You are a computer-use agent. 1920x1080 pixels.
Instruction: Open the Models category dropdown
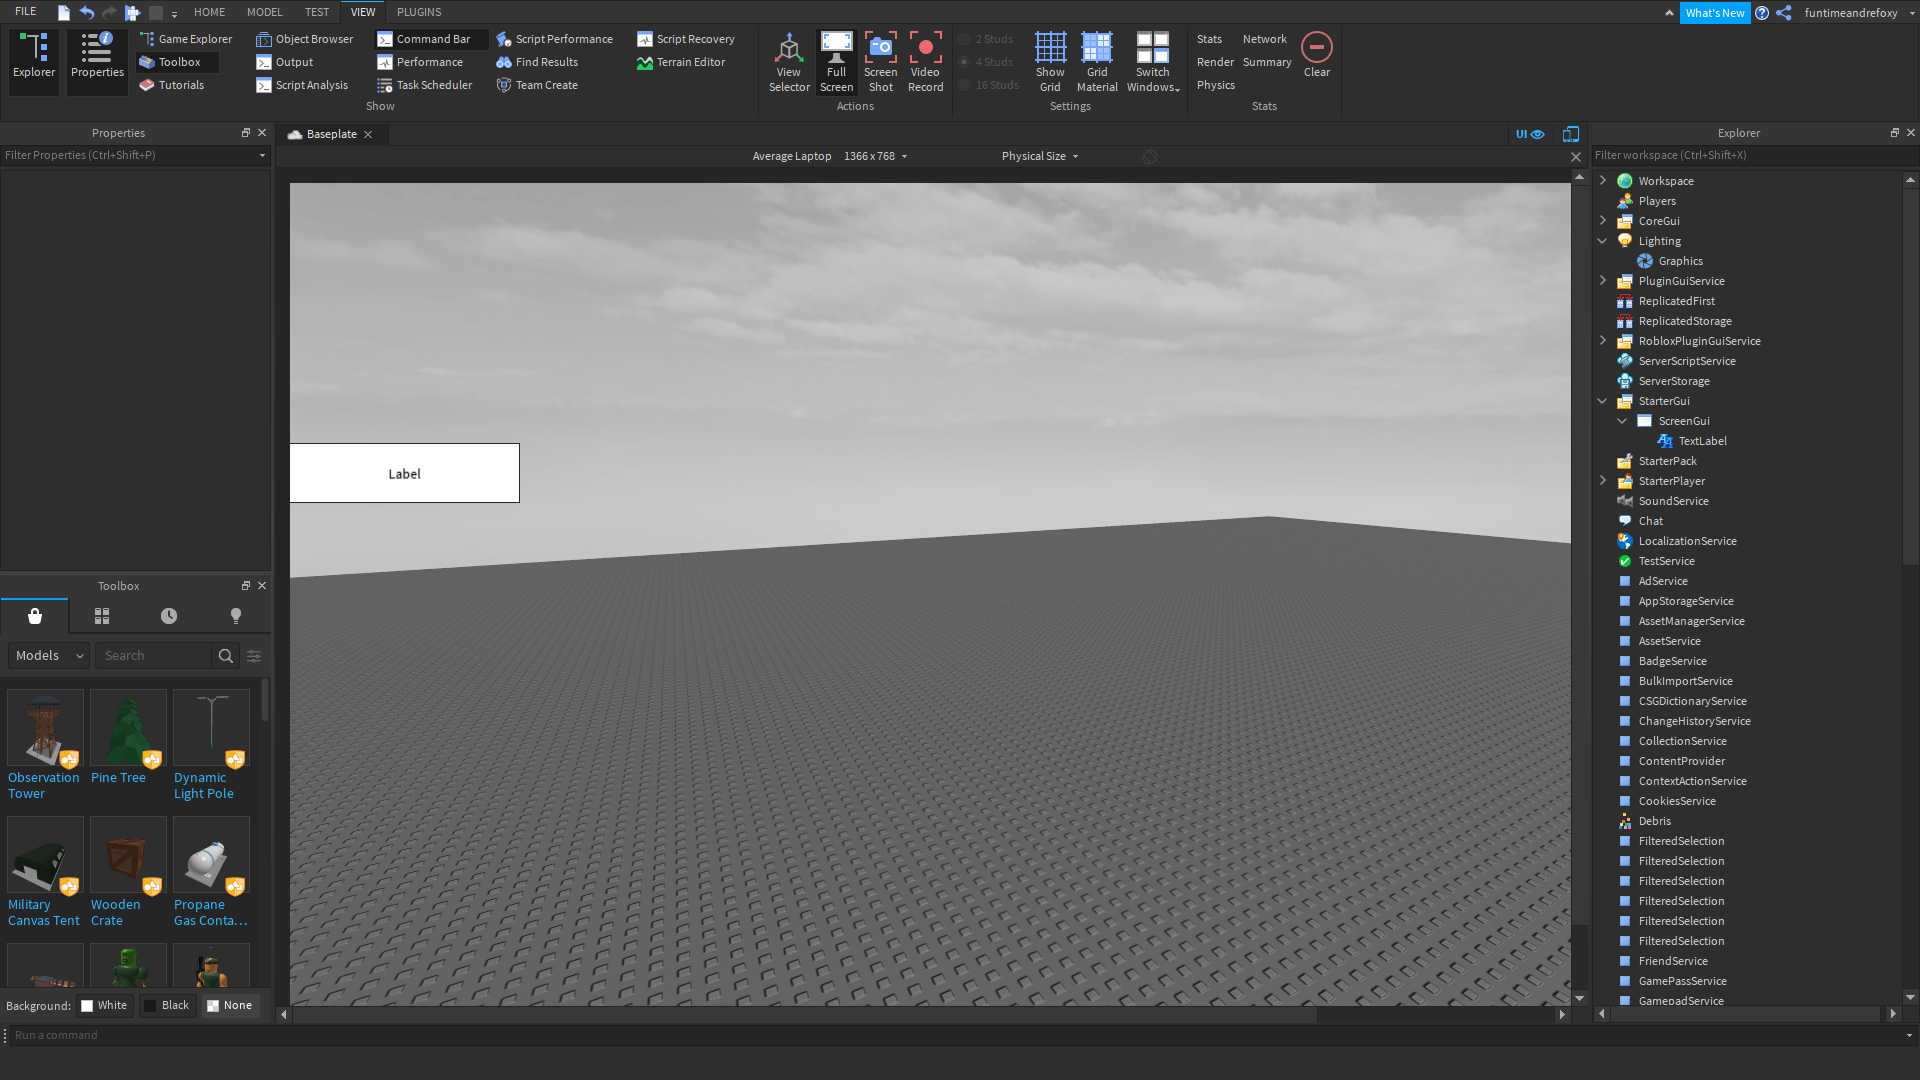(49, 656)
